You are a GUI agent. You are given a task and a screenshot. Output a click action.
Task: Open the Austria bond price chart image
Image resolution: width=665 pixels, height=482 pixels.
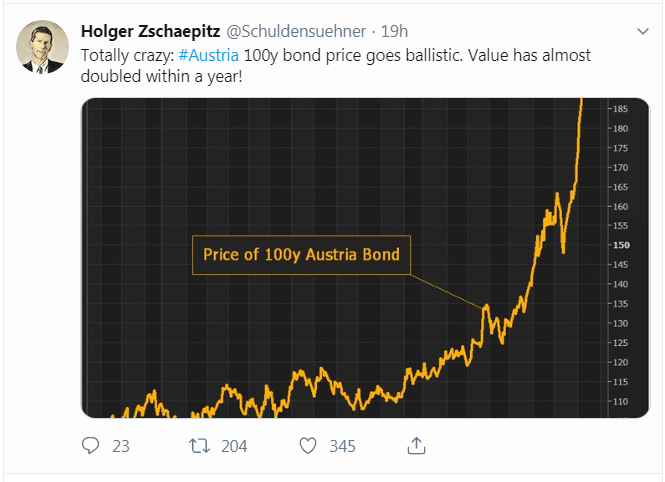pyautogui.click(x=365, y=258)
